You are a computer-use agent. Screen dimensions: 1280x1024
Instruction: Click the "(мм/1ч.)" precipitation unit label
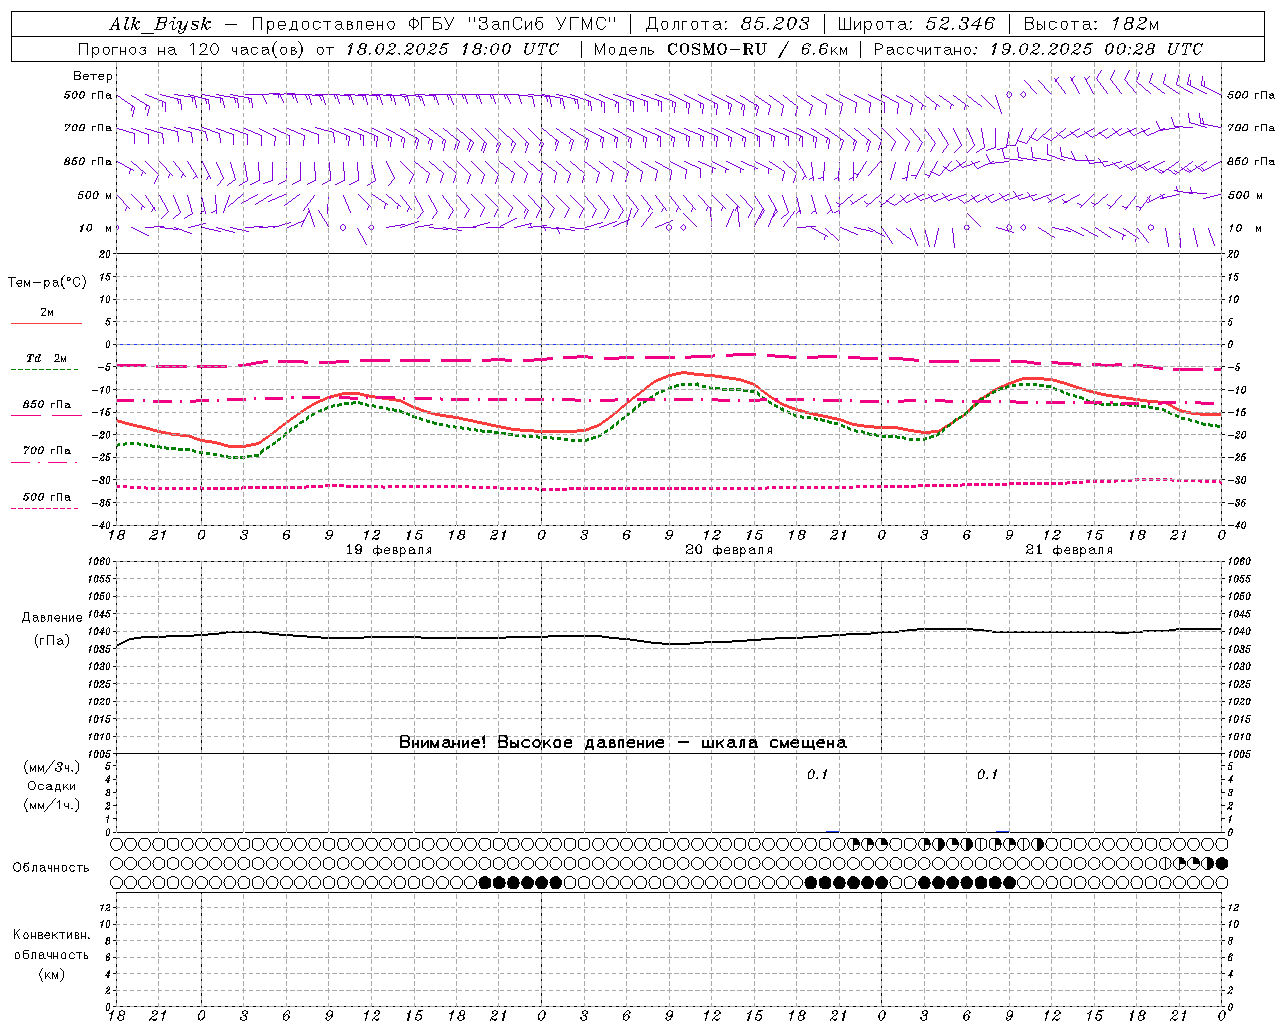51,805
